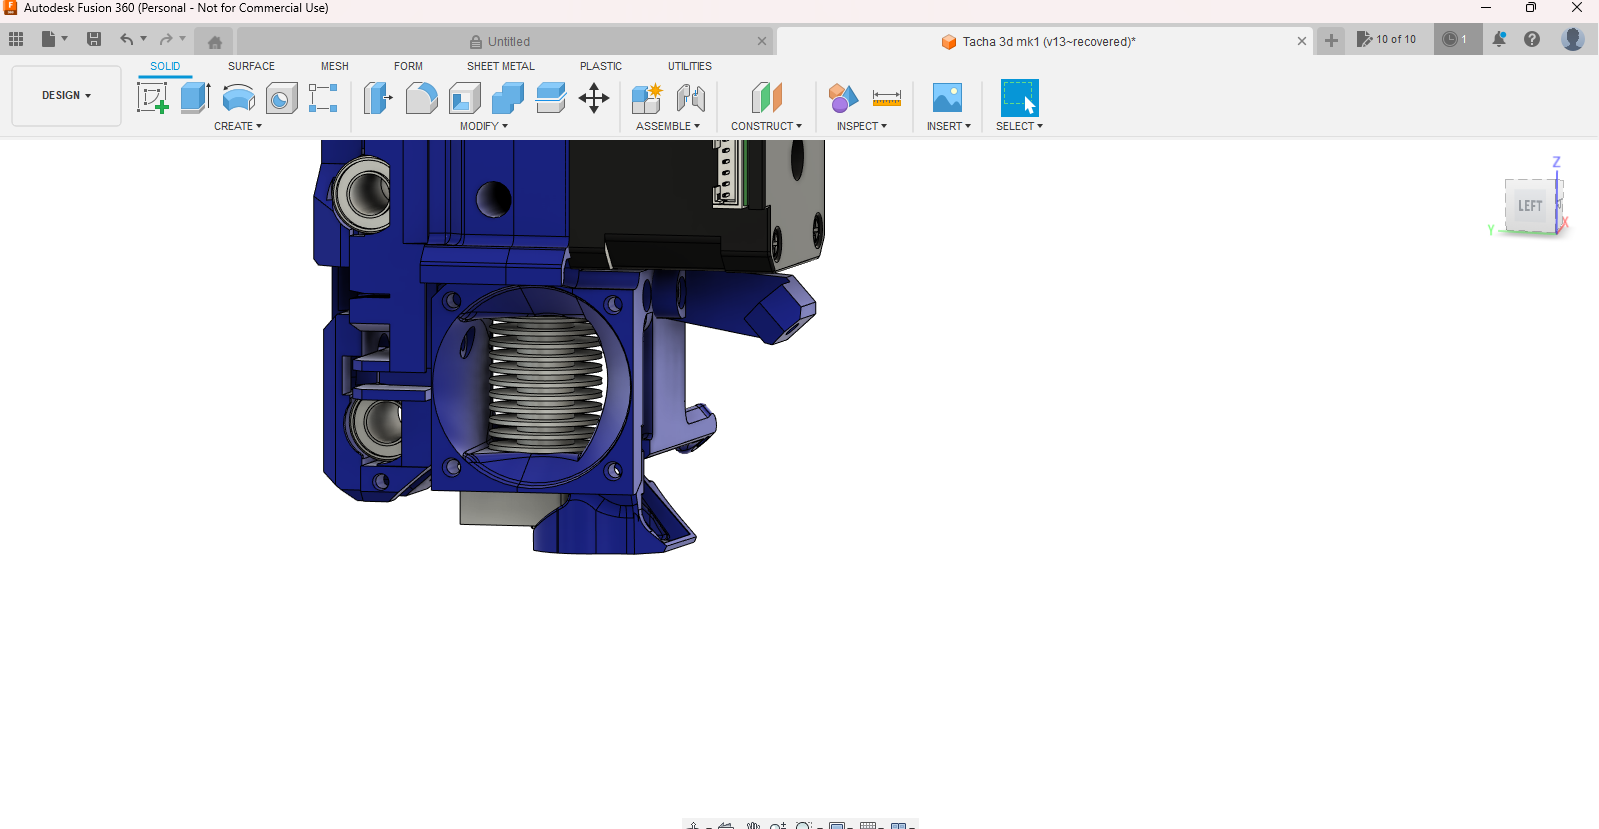Activate the Select tool
The height and width of the screenshot is (829, 1599).
coord(1020,98)
